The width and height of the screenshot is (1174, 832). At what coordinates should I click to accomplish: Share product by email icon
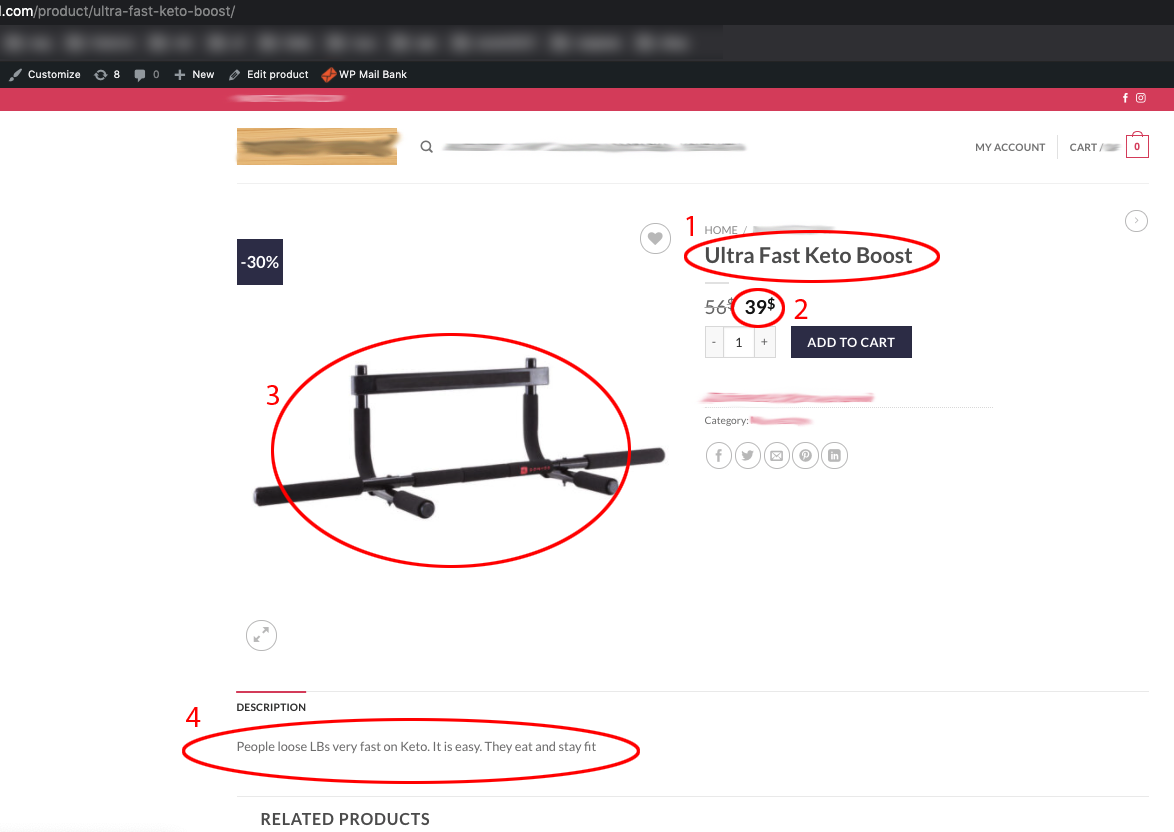point(776,455)
